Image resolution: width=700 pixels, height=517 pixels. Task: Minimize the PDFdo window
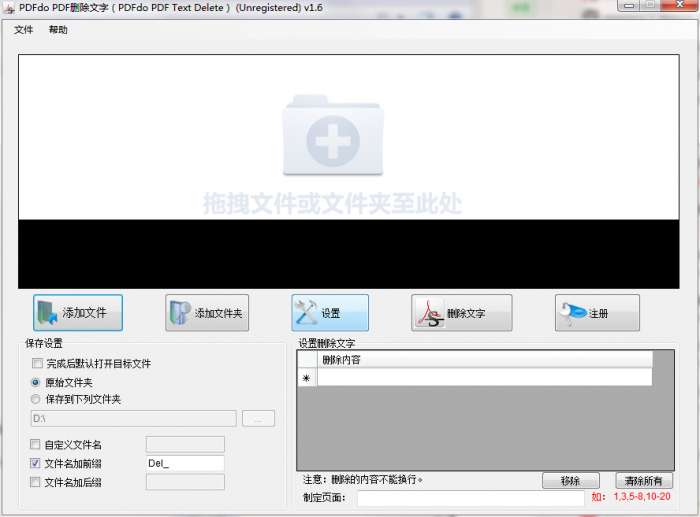tap(629, 5)
